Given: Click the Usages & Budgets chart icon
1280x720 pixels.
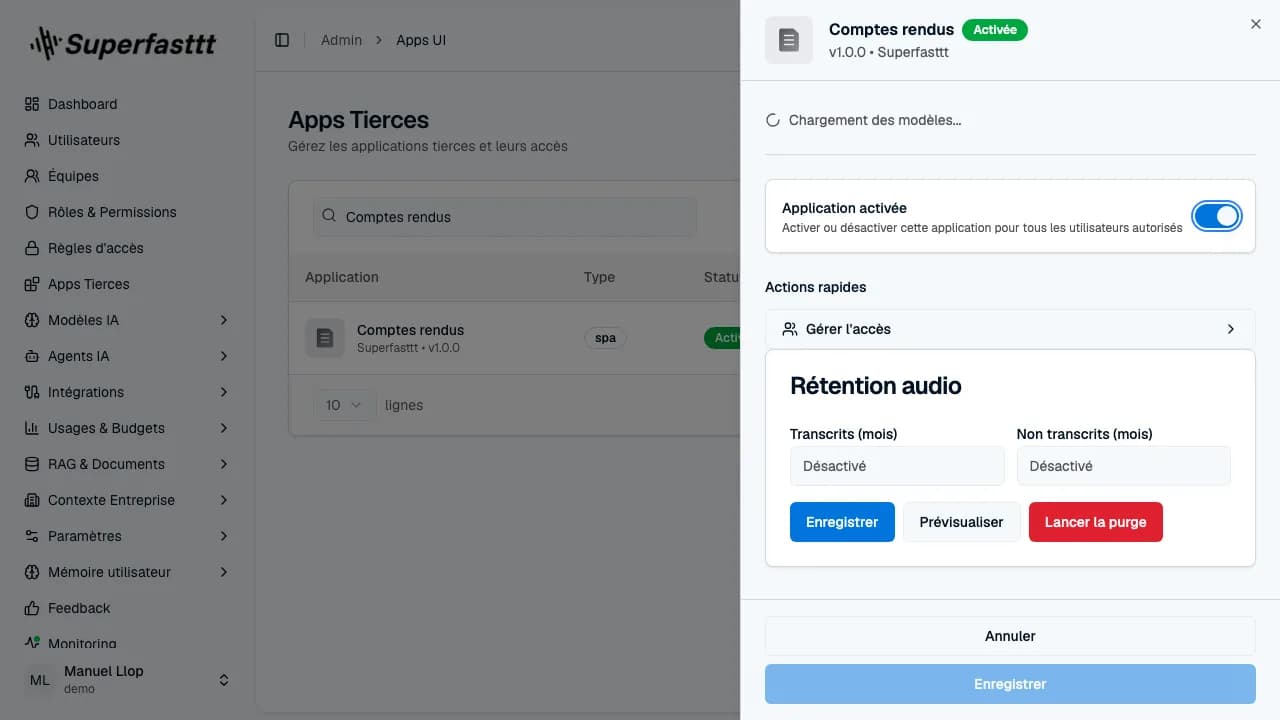Looking at the screenshot, I should tap(32, 428).
